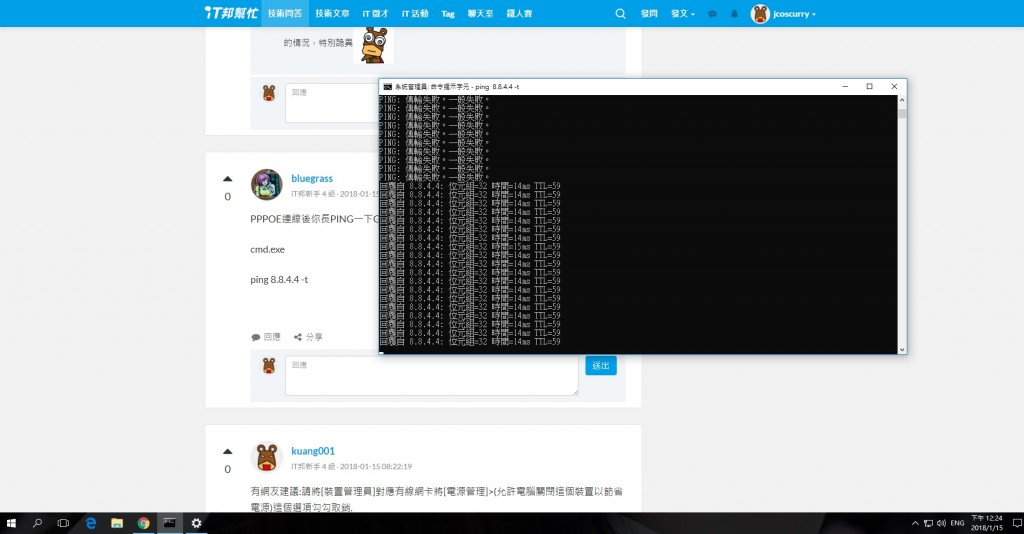Click the 發問 link in navbar
This screenshot has width=1024, height=534.
(x=649, y=13)
